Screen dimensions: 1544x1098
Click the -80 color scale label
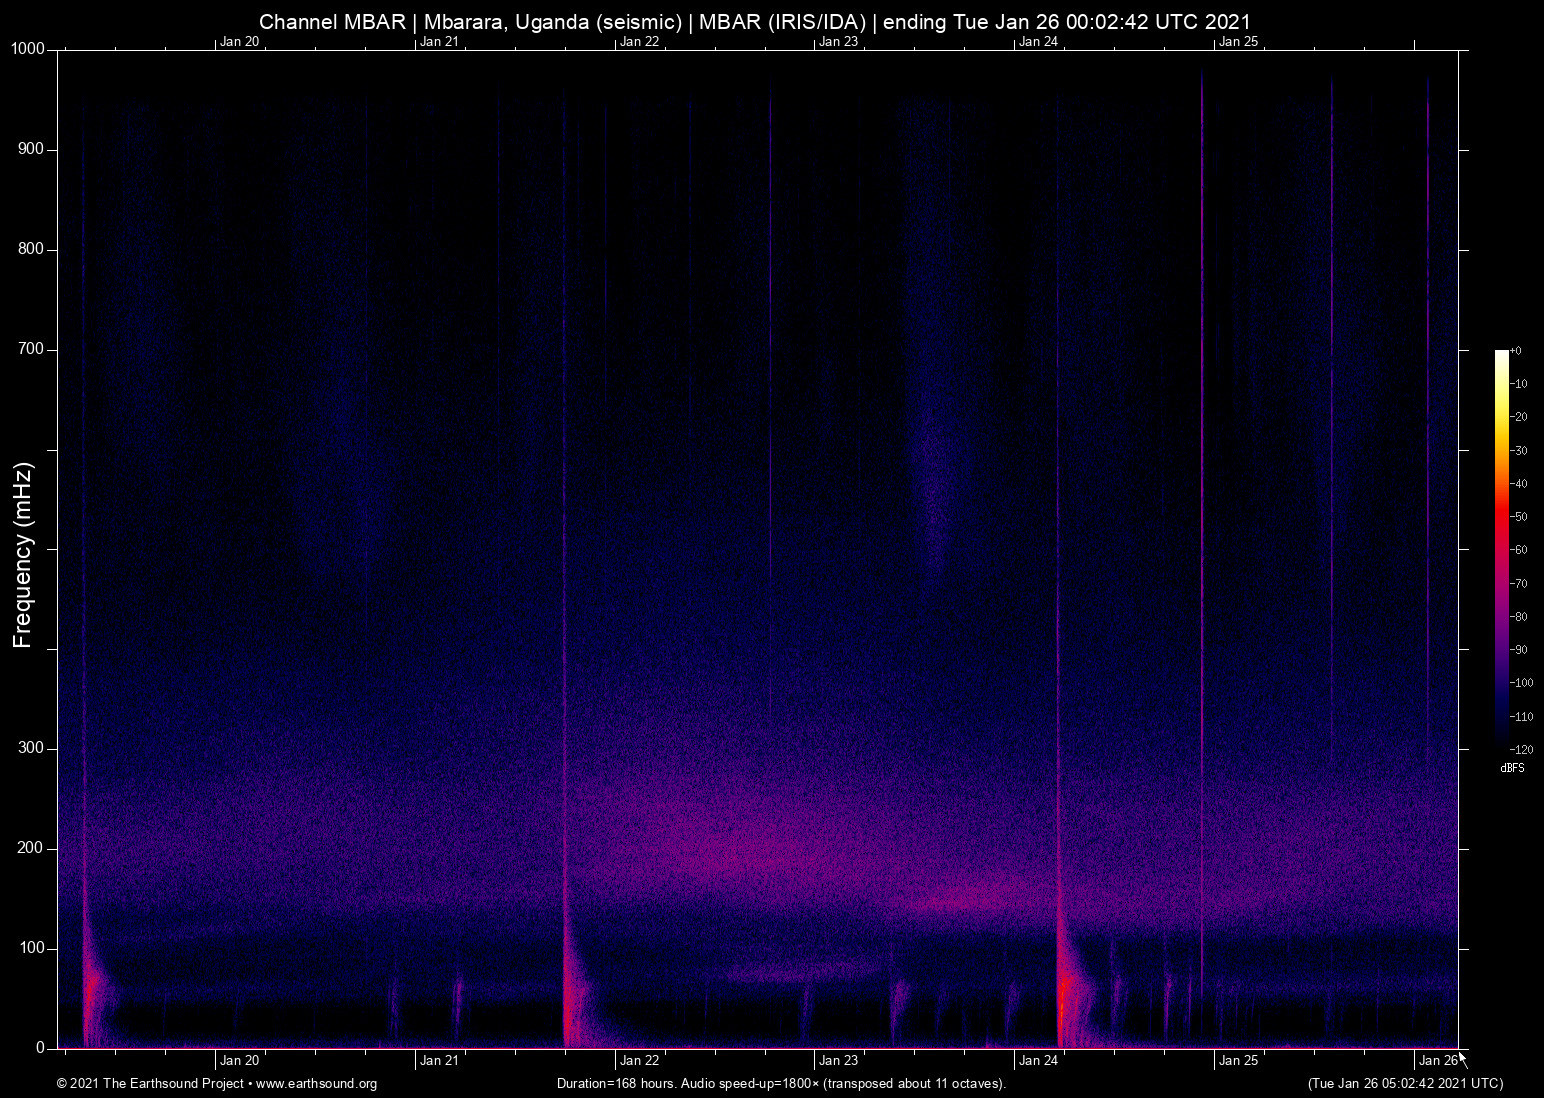1518,617
